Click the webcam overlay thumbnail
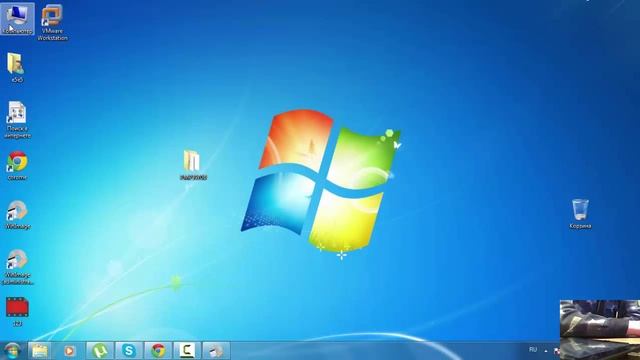 (600, 330)
